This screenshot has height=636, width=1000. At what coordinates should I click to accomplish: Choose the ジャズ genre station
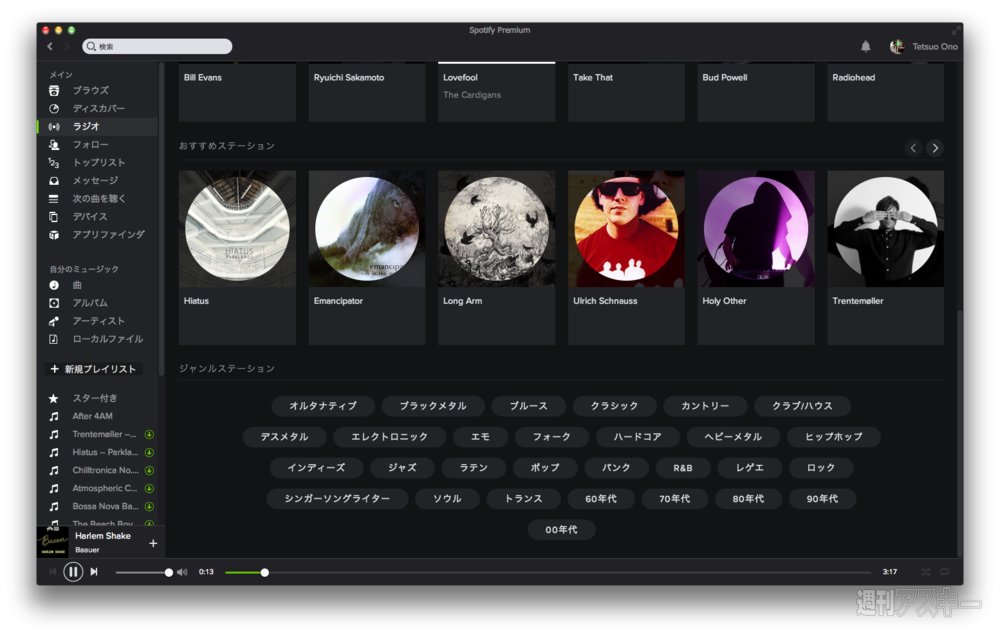pos(402,468)
